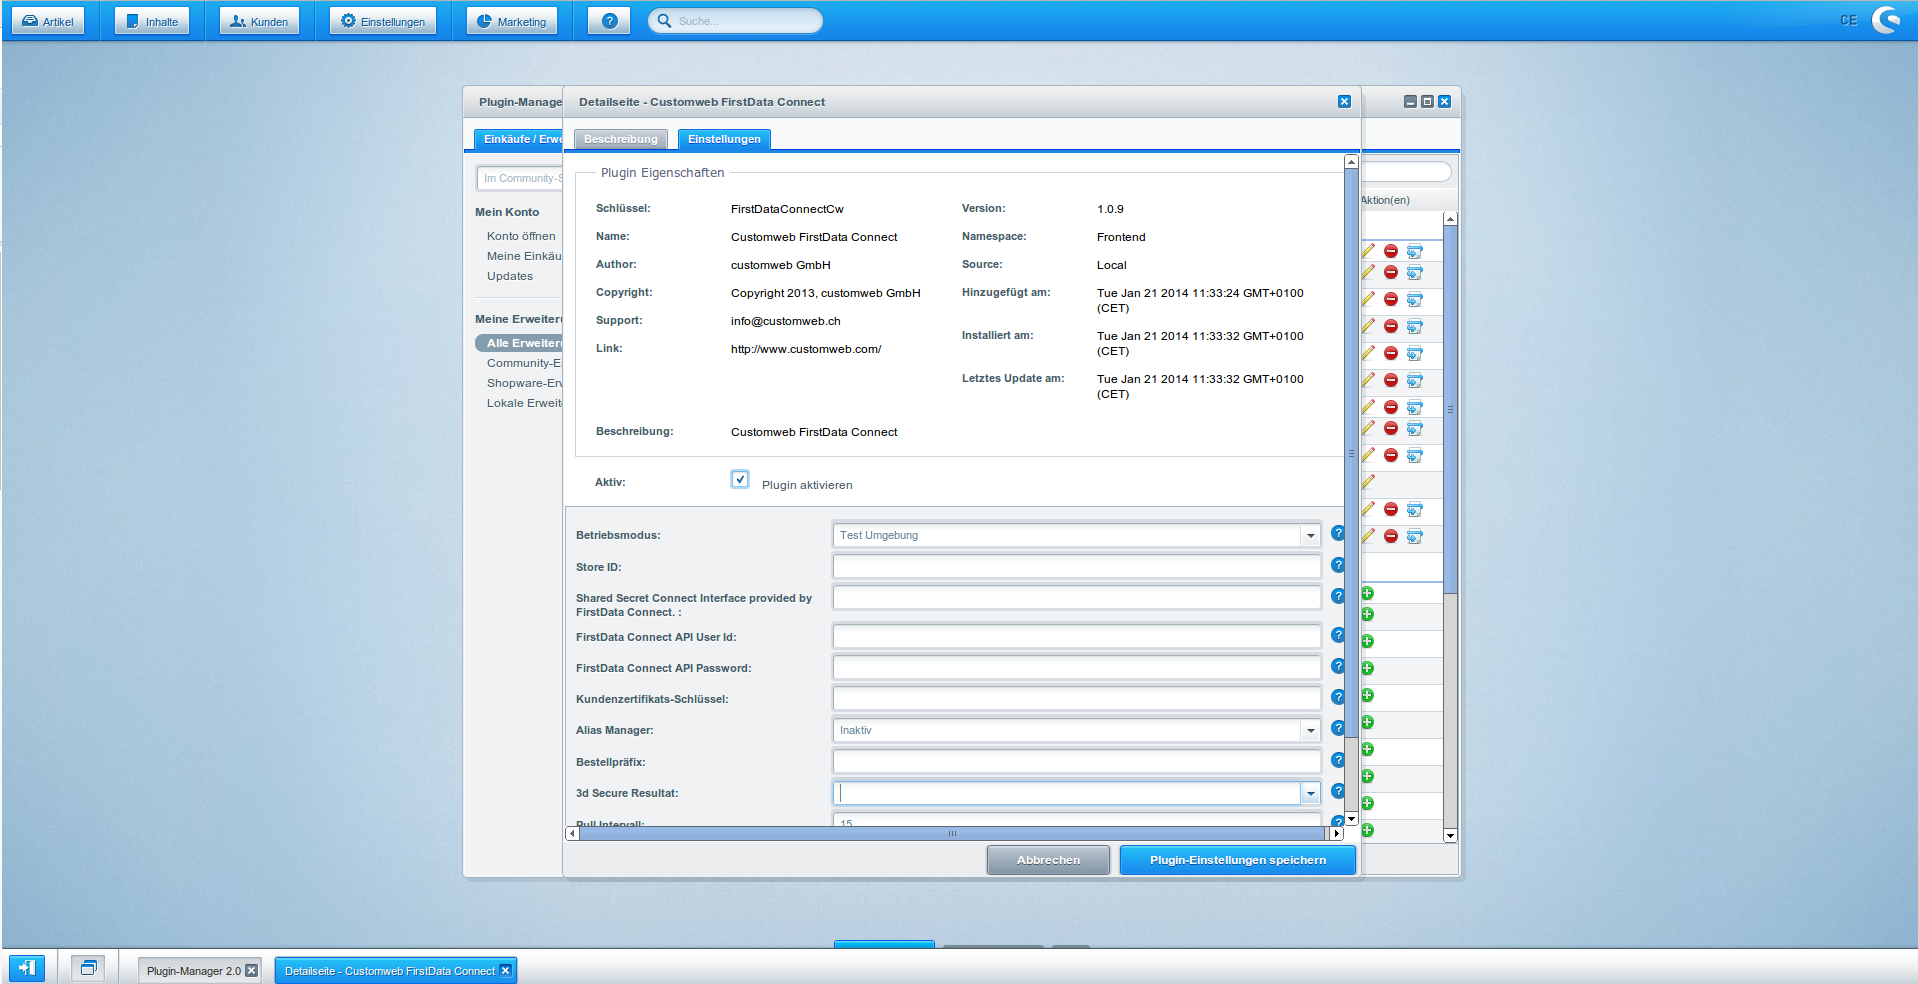
Task: Open the Inhalte menu
Action: point(152,21)
